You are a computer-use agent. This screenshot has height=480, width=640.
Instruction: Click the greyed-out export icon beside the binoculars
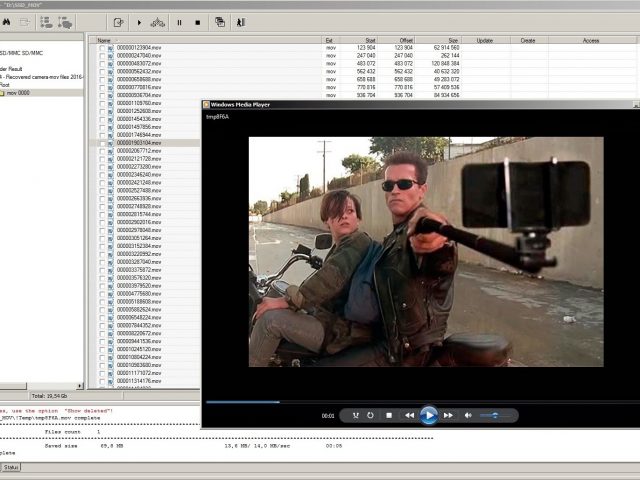[24, 22]
